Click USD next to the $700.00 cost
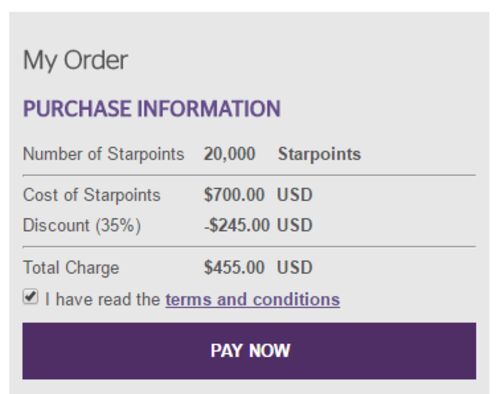This screenshot has width=500, height=394. [x=295, y=195]
